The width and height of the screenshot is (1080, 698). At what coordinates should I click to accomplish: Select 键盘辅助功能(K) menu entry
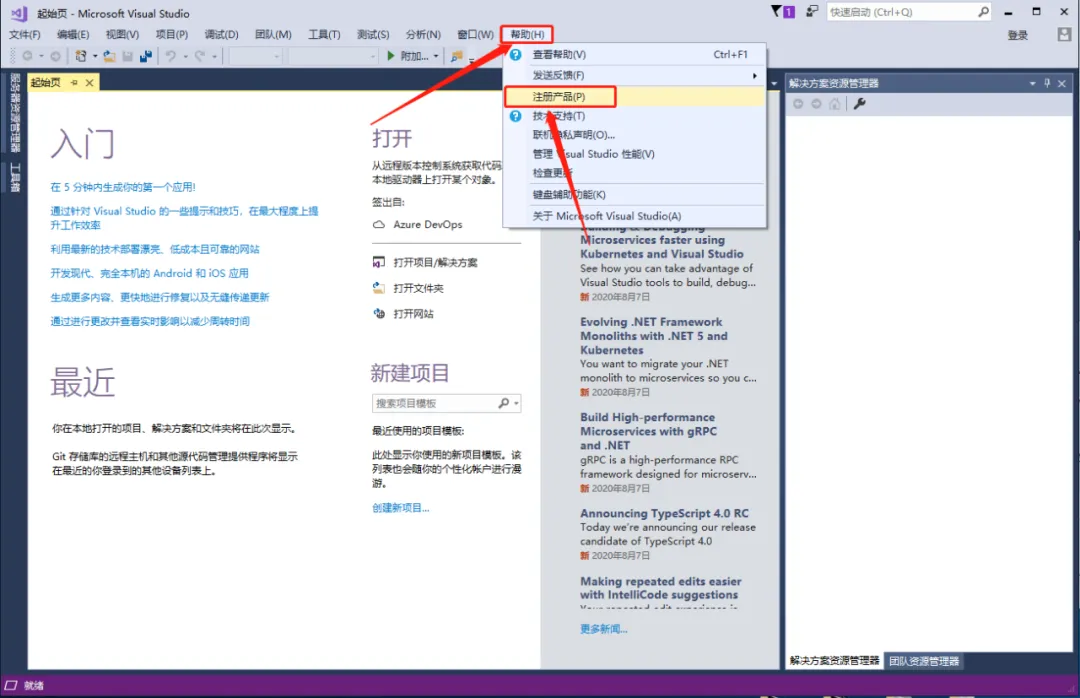pyautogui.click(x=635, y=194)
